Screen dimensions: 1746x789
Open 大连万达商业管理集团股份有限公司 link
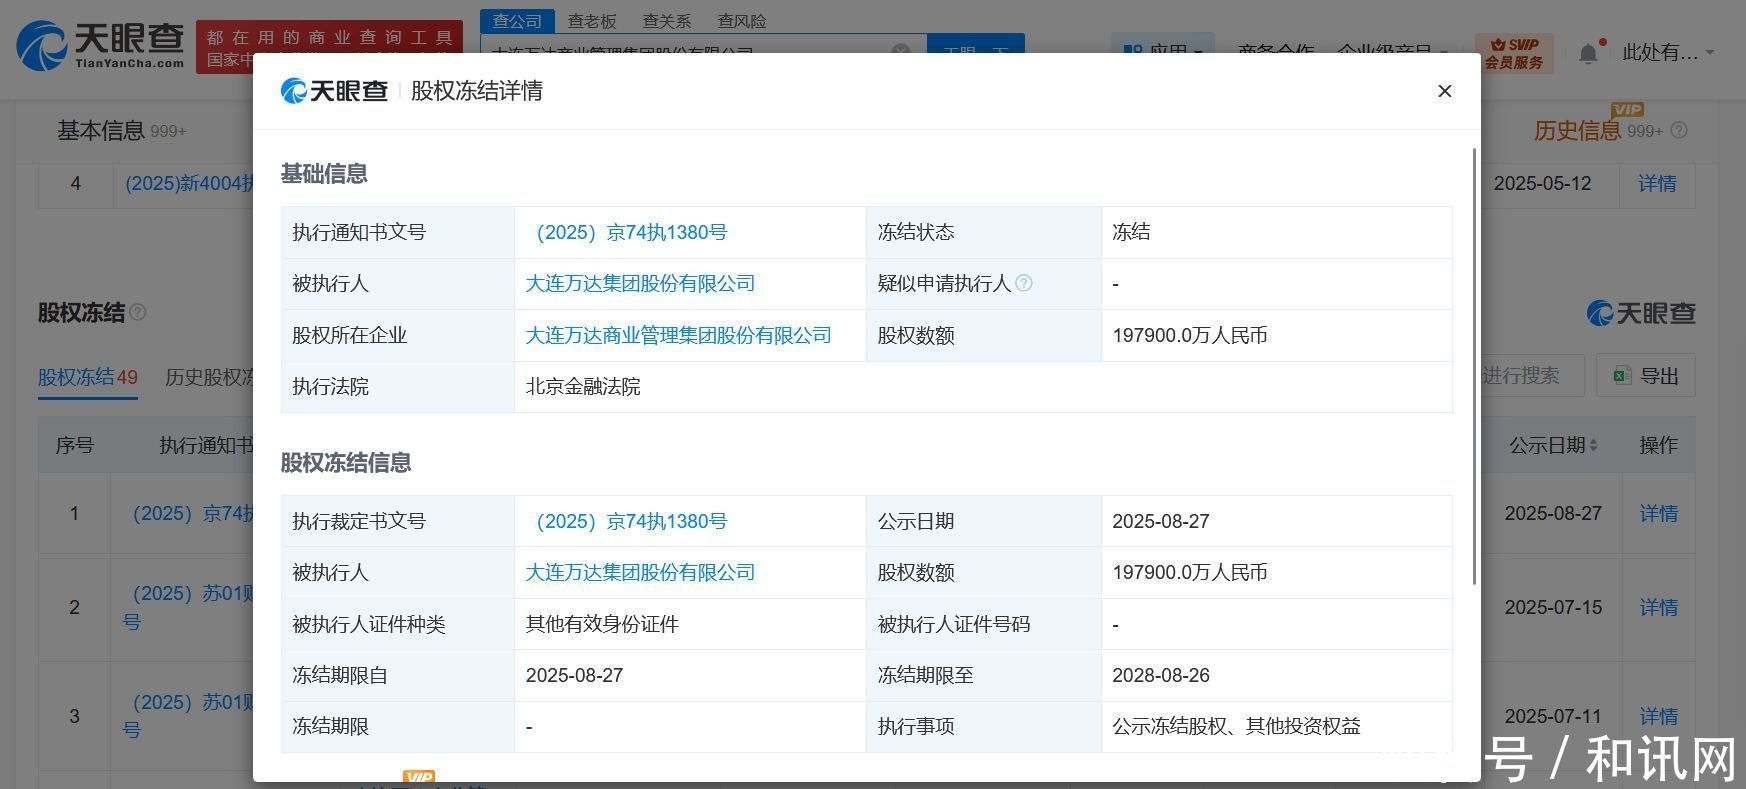[679, 336]
